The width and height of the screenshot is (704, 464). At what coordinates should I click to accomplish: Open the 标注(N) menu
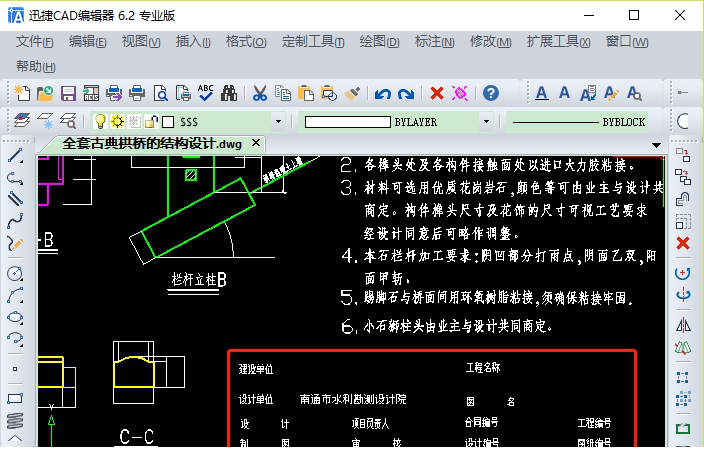click(x=435, y=42)
